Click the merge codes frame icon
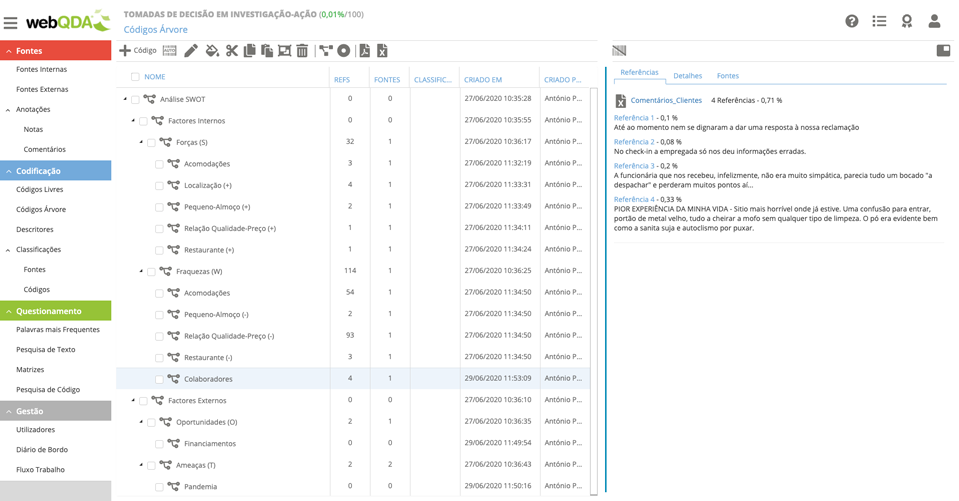The width and height of the screenshot is (959, 501). [x=284, y=51]
